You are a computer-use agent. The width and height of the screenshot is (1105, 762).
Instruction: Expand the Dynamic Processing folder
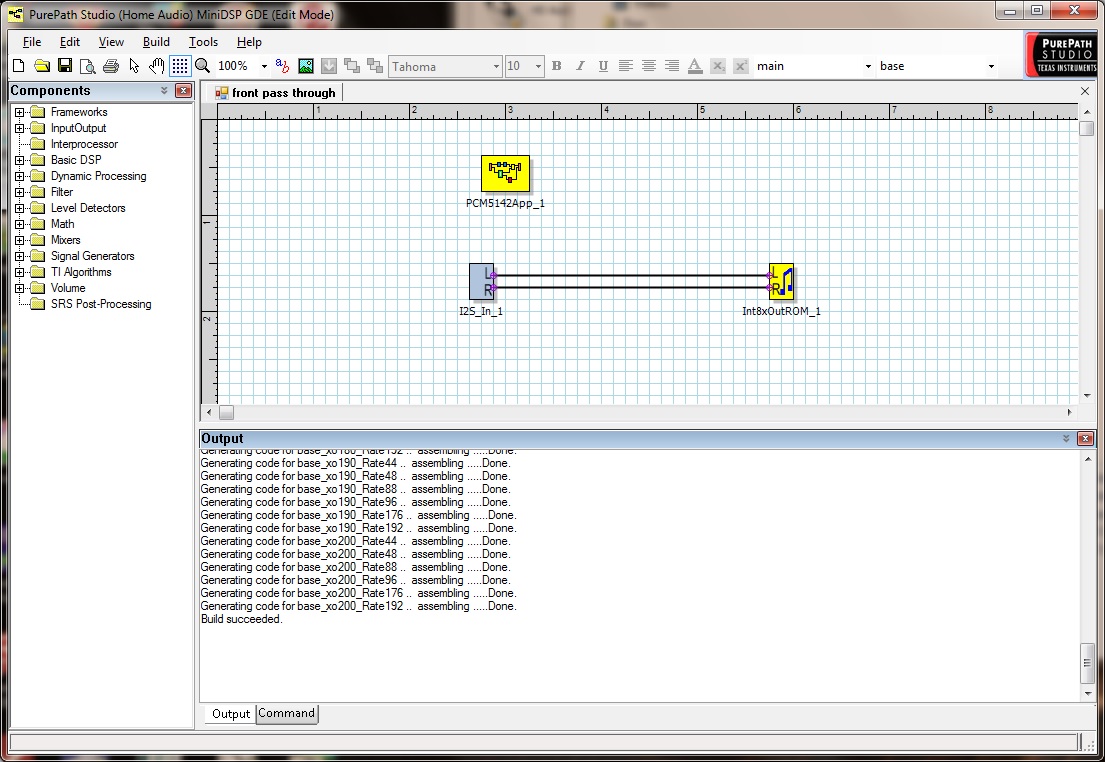click(x=20, y=176)
